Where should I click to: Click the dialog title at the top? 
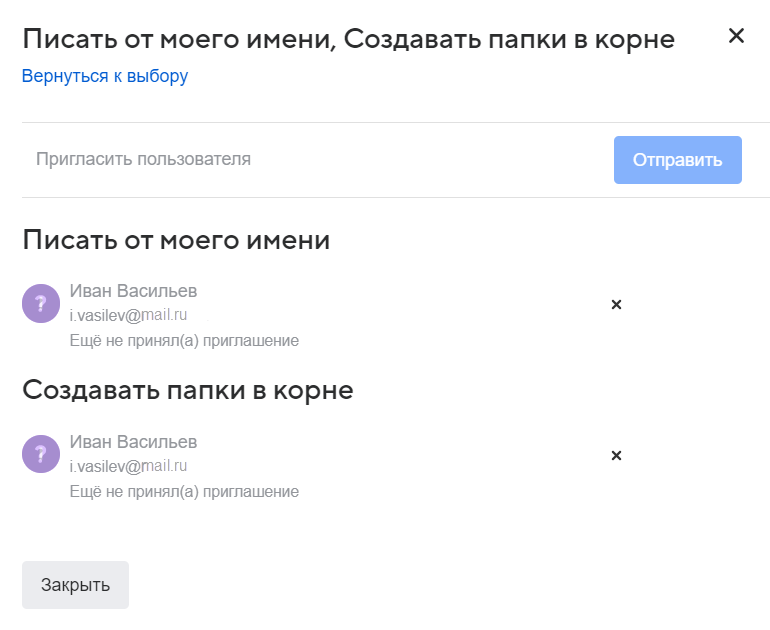click(348, 39)
